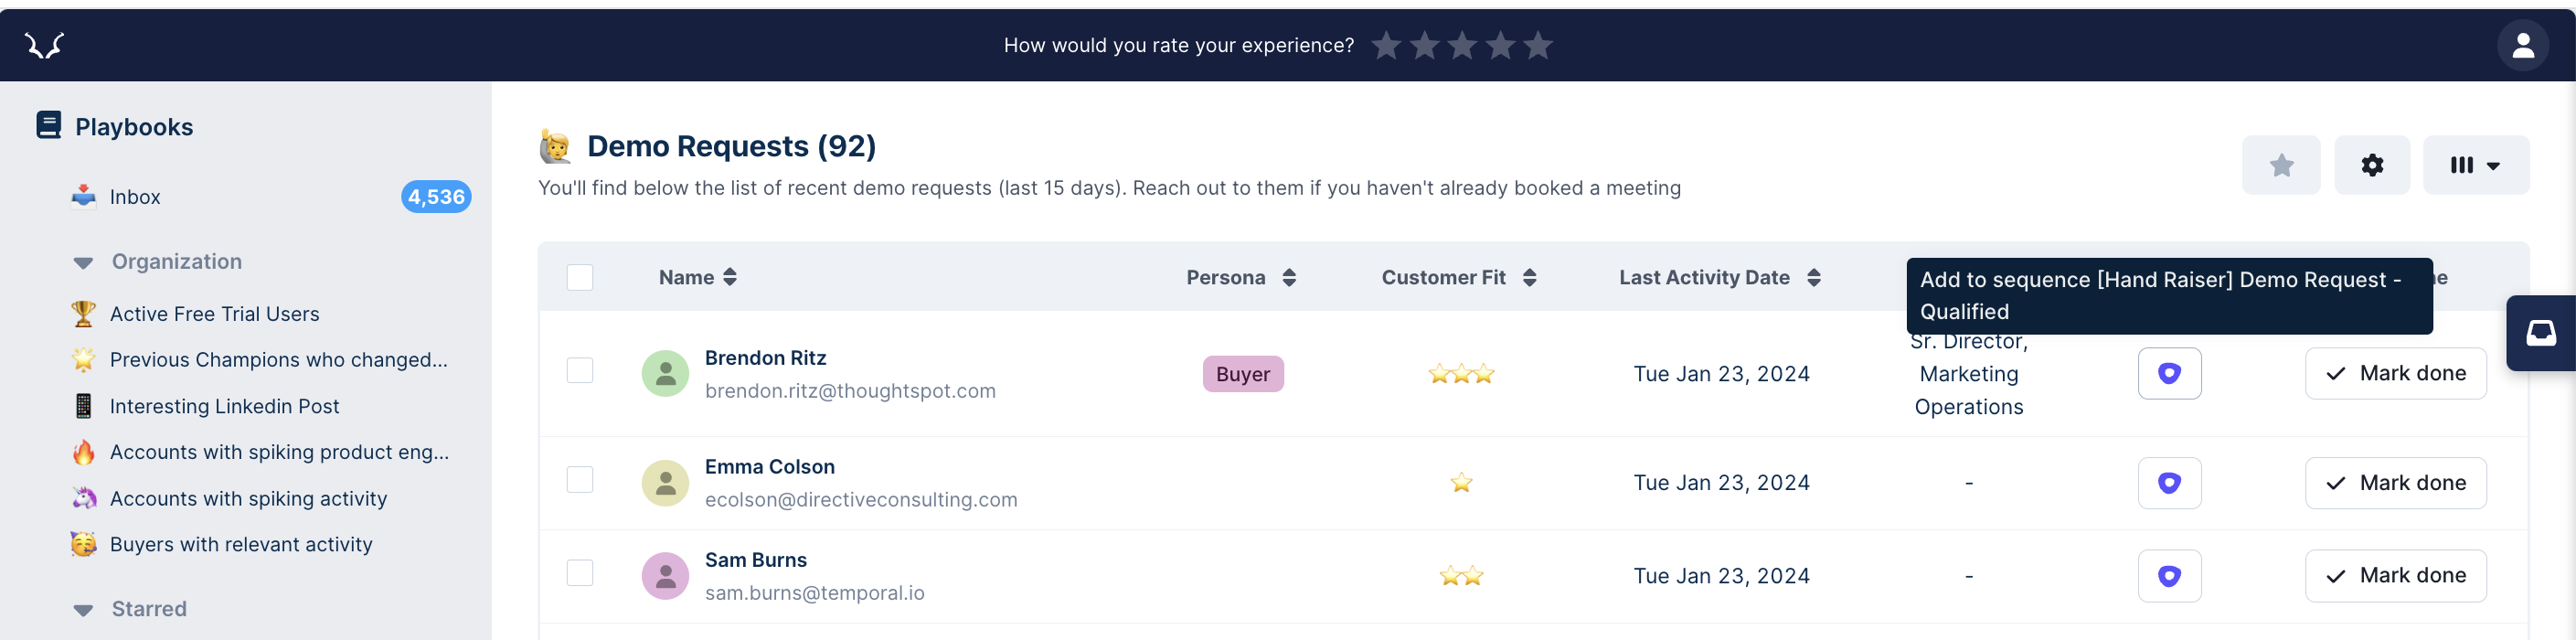Mark Sam Burns as done
This screenshot has height=640, width=2576.
click(x=2395, y=576)
